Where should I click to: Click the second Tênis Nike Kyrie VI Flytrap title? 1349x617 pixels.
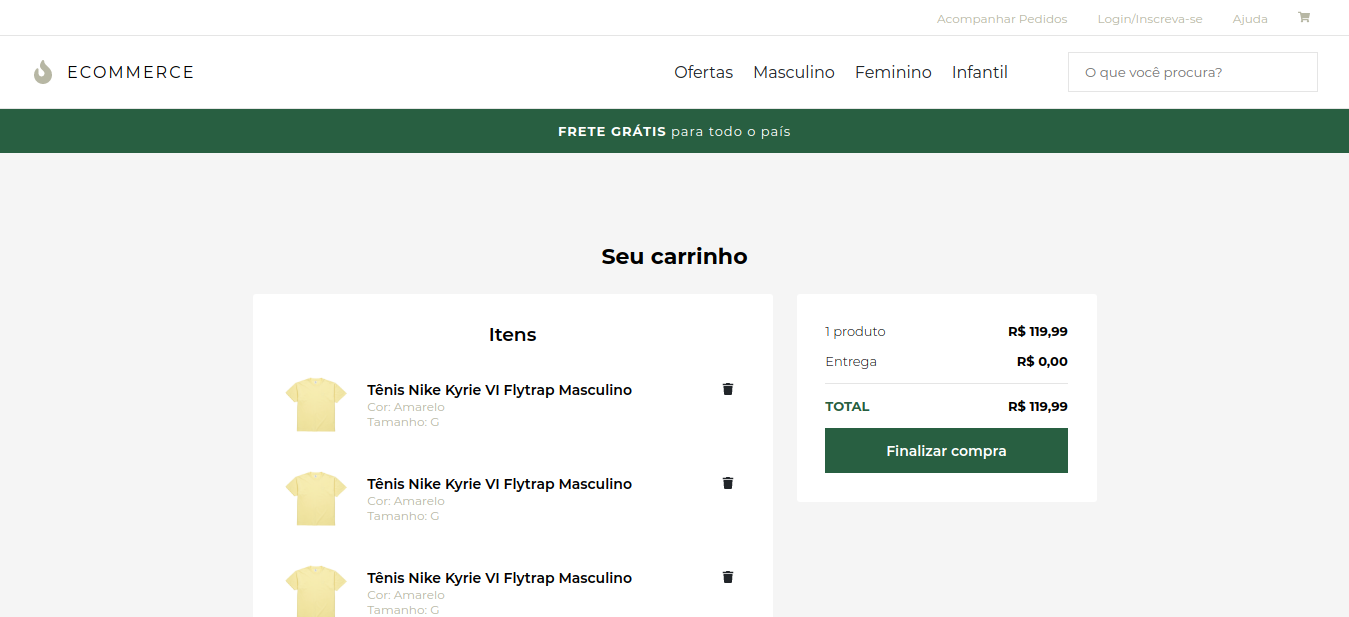(499, 484)
